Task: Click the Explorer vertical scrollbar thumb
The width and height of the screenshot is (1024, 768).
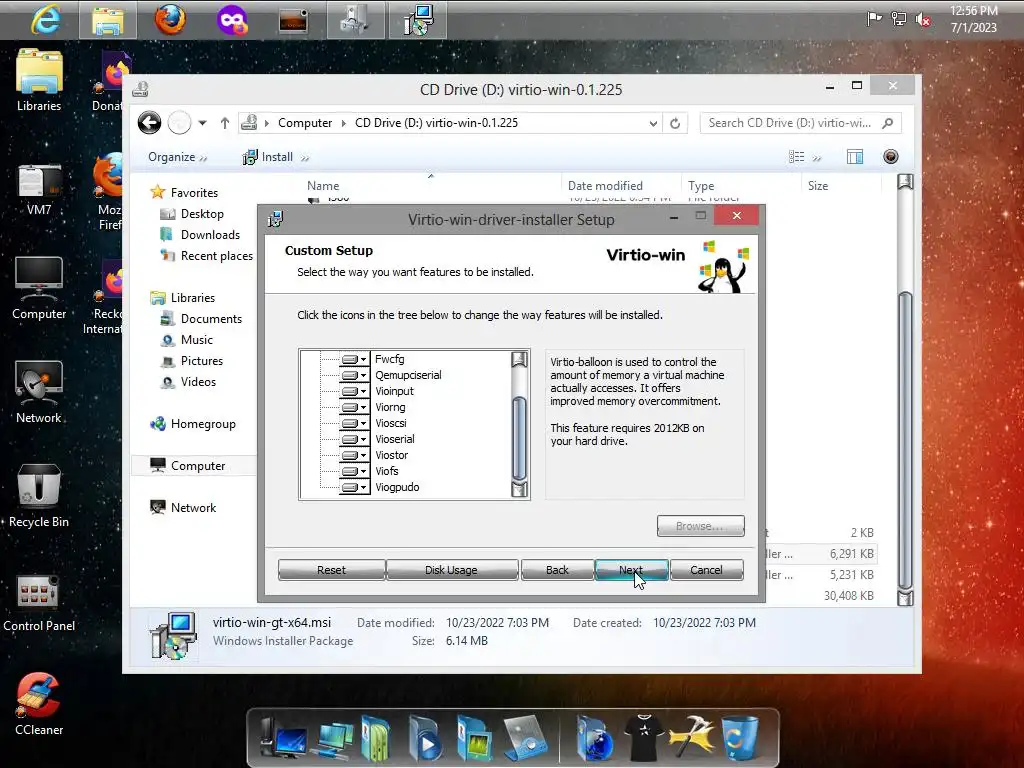Action: [905, 440]
